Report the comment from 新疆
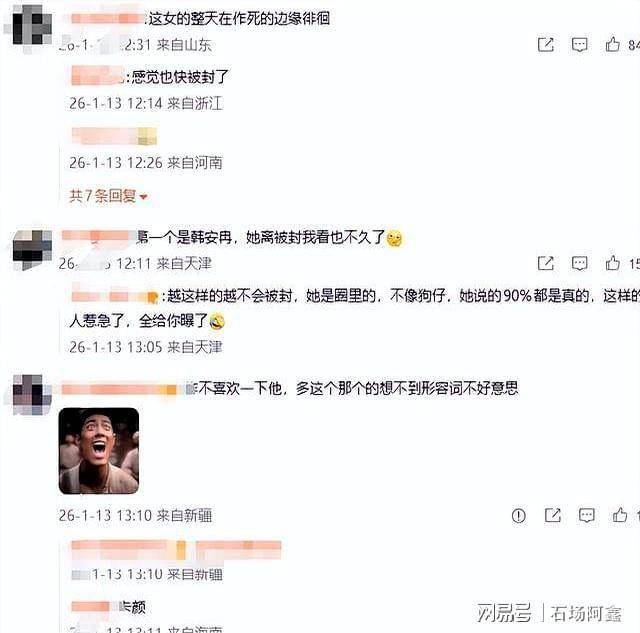This screenshot has height=633, width=640. pyautogui.click(x=518, y=515)
